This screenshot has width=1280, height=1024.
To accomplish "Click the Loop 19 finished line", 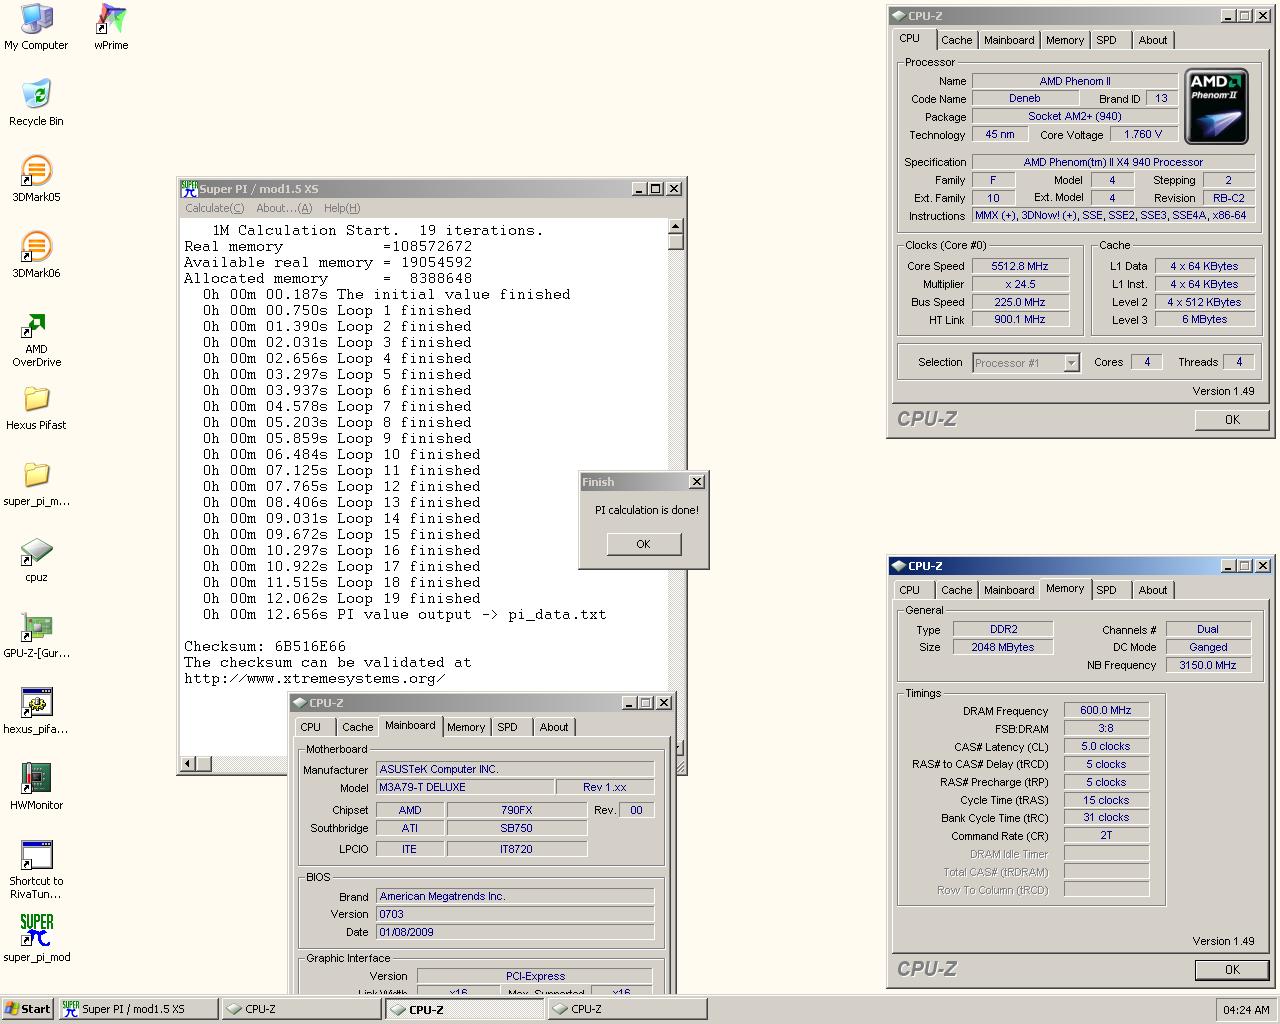I will click(x=342, y=598).
